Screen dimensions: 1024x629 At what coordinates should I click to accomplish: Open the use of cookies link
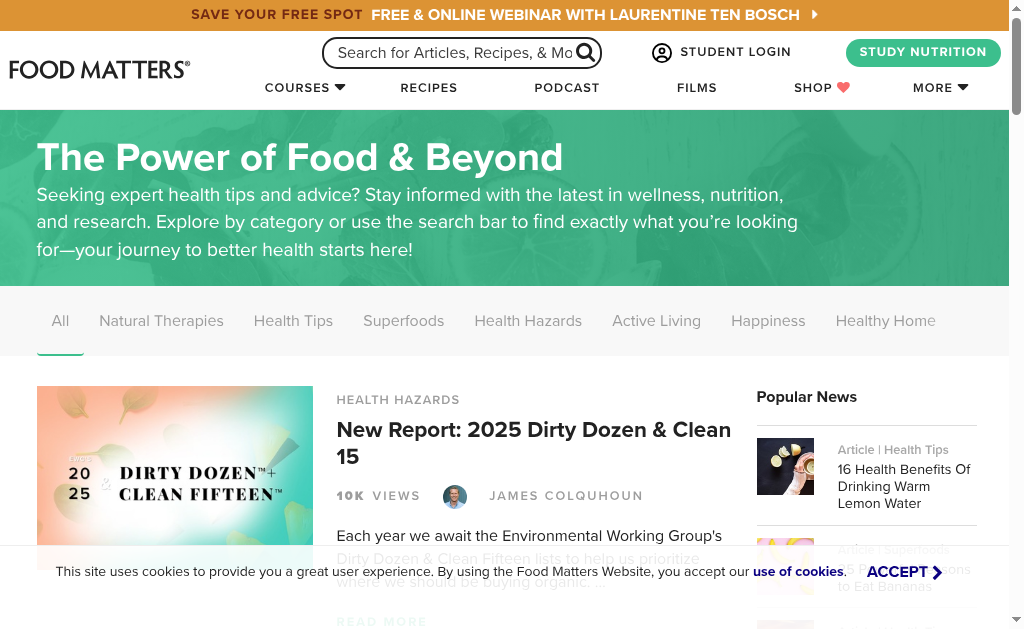pos(799,572)
